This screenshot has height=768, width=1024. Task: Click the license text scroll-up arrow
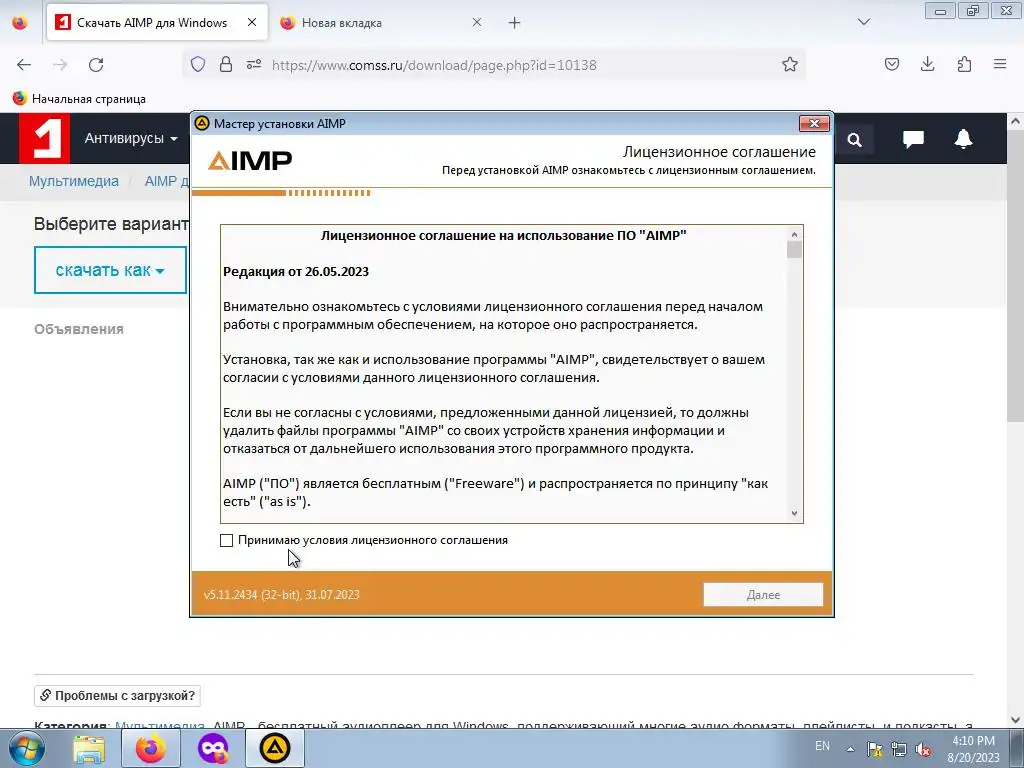[x=794, y=234]
